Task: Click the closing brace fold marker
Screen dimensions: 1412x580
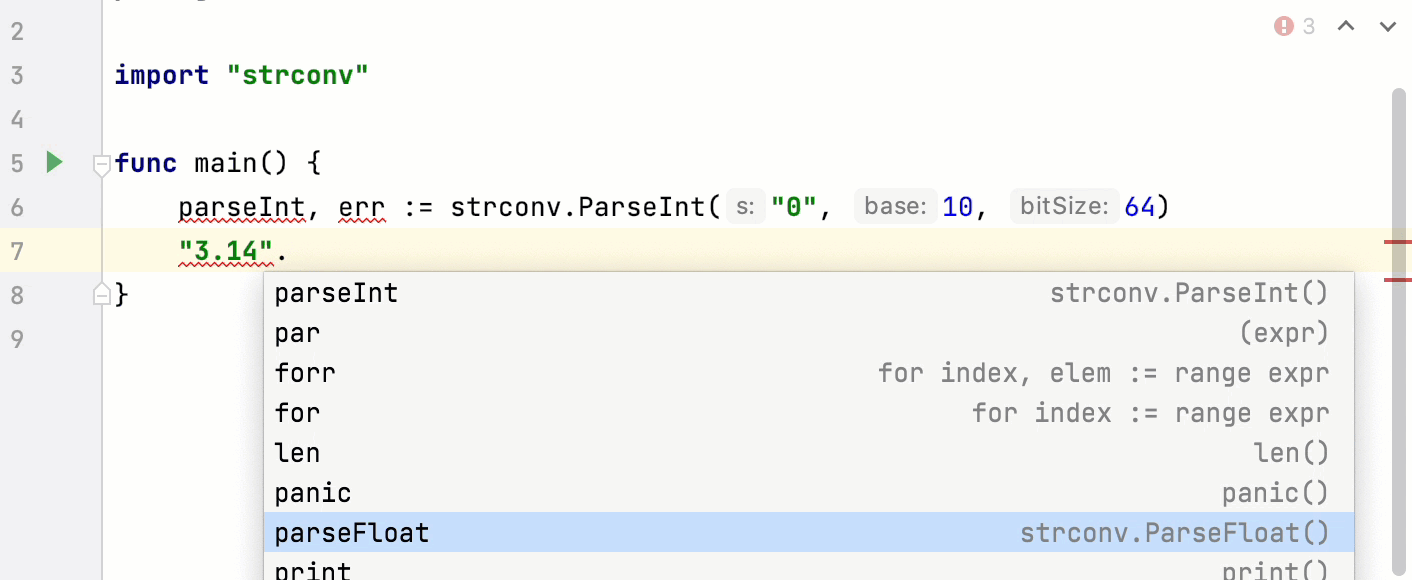Action: coord(101,294)
